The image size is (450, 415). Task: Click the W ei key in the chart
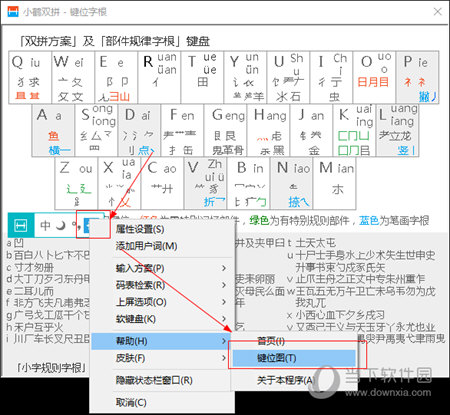73,77
